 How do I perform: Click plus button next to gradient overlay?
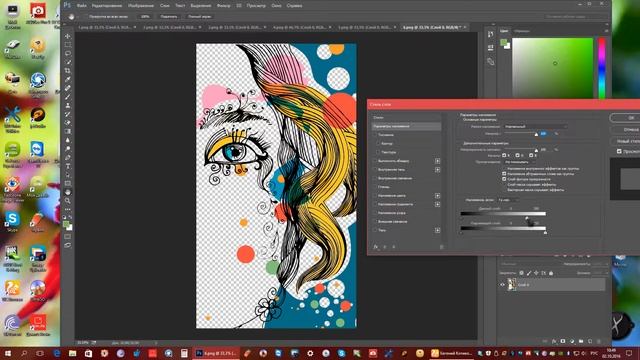(x=438, y=204)
